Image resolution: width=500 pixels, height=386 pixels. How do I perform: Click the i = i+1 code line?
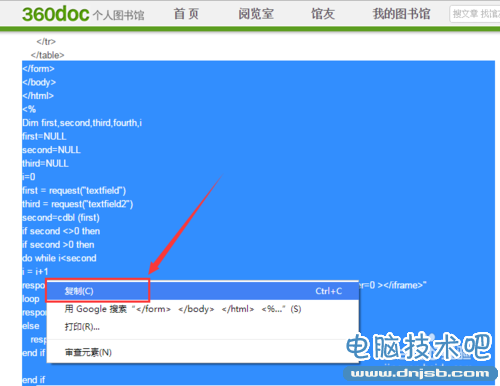[35, 272]
